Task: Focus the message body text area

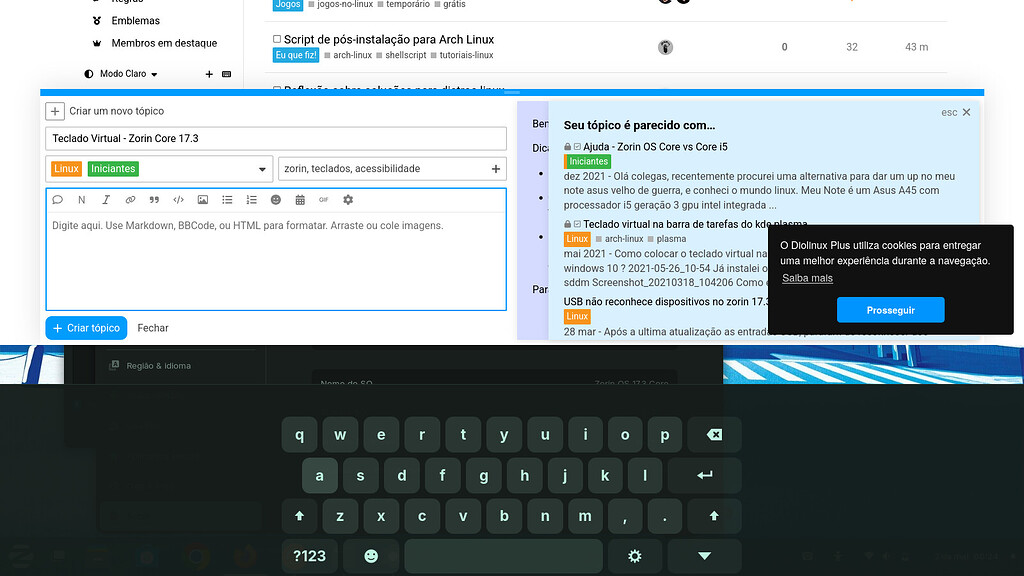Action: [276, 260]
